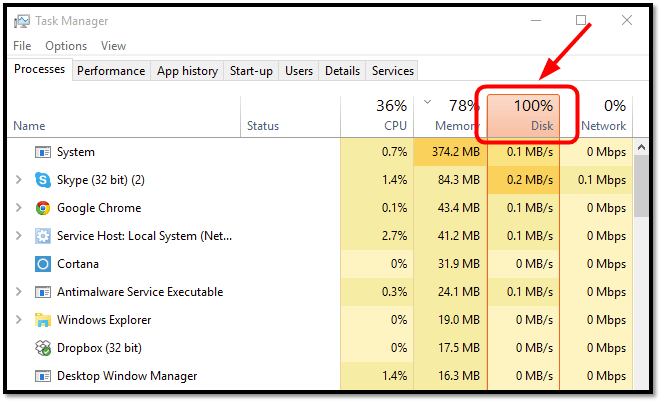This screenshot has height=403, width=662.
Task: Click the 17.5 MB memory value
Action: coord(459,348)
